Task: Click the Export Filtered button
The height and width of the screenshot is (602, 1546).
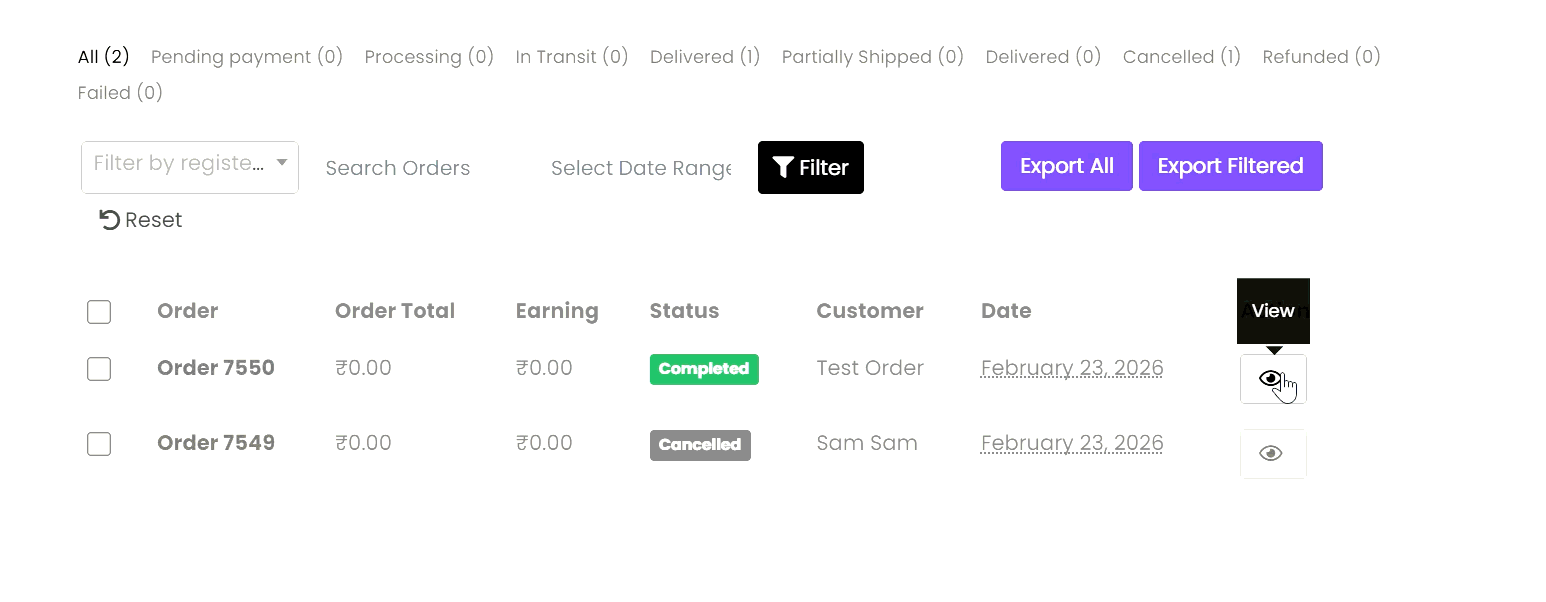Action: 1230,166
